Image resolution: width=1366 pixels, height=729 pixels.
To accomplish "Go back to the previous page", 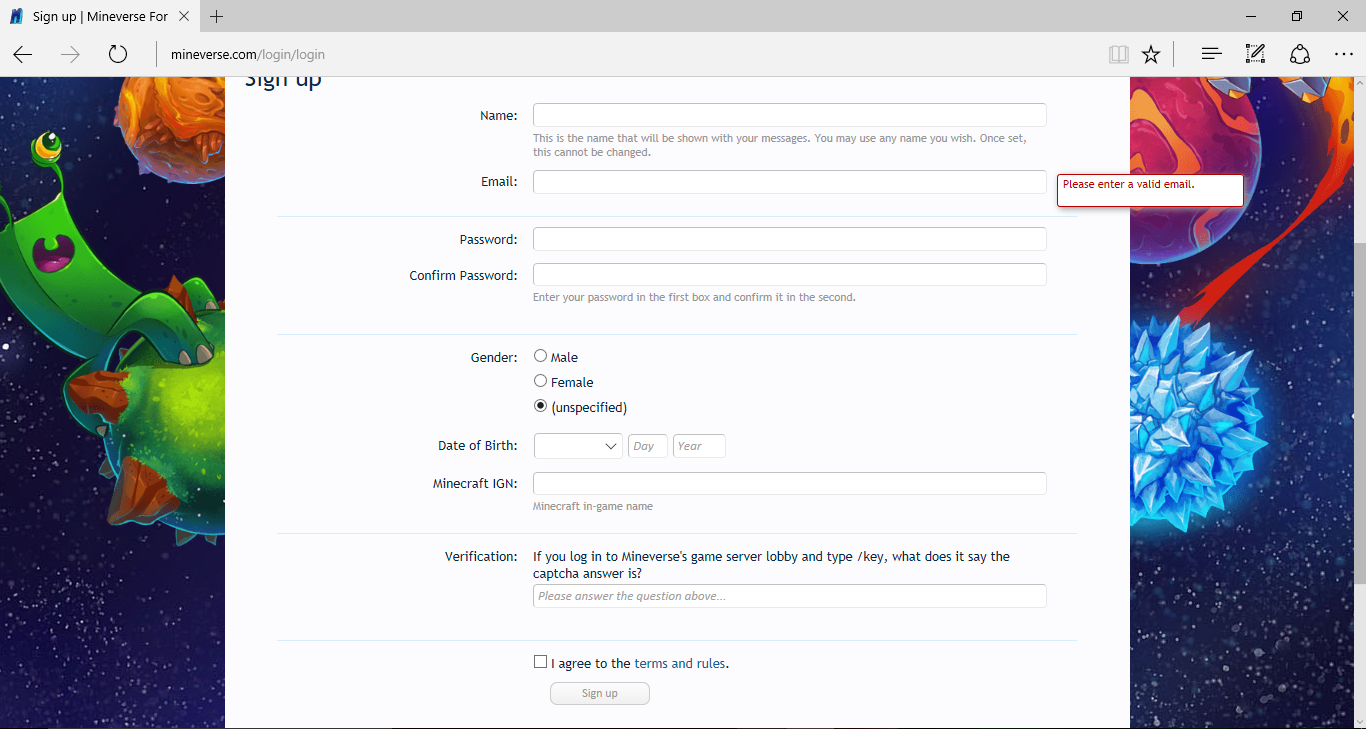I will pyautogui.click(x=23, y=55).
